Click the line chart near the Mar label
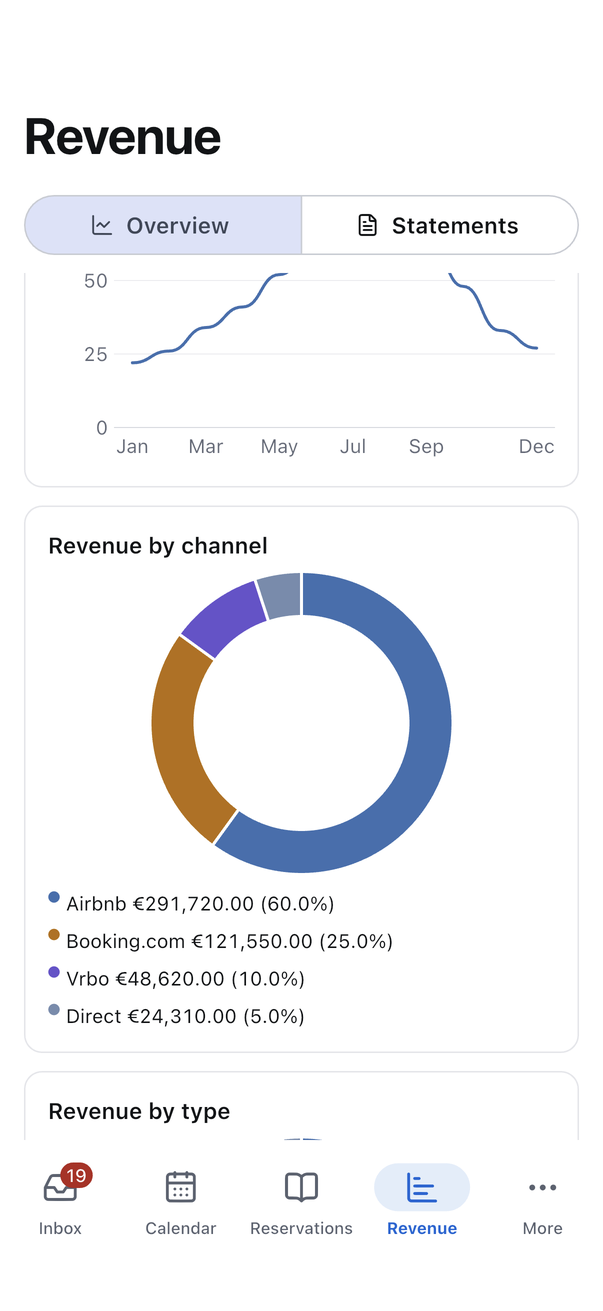 point(205,327)
